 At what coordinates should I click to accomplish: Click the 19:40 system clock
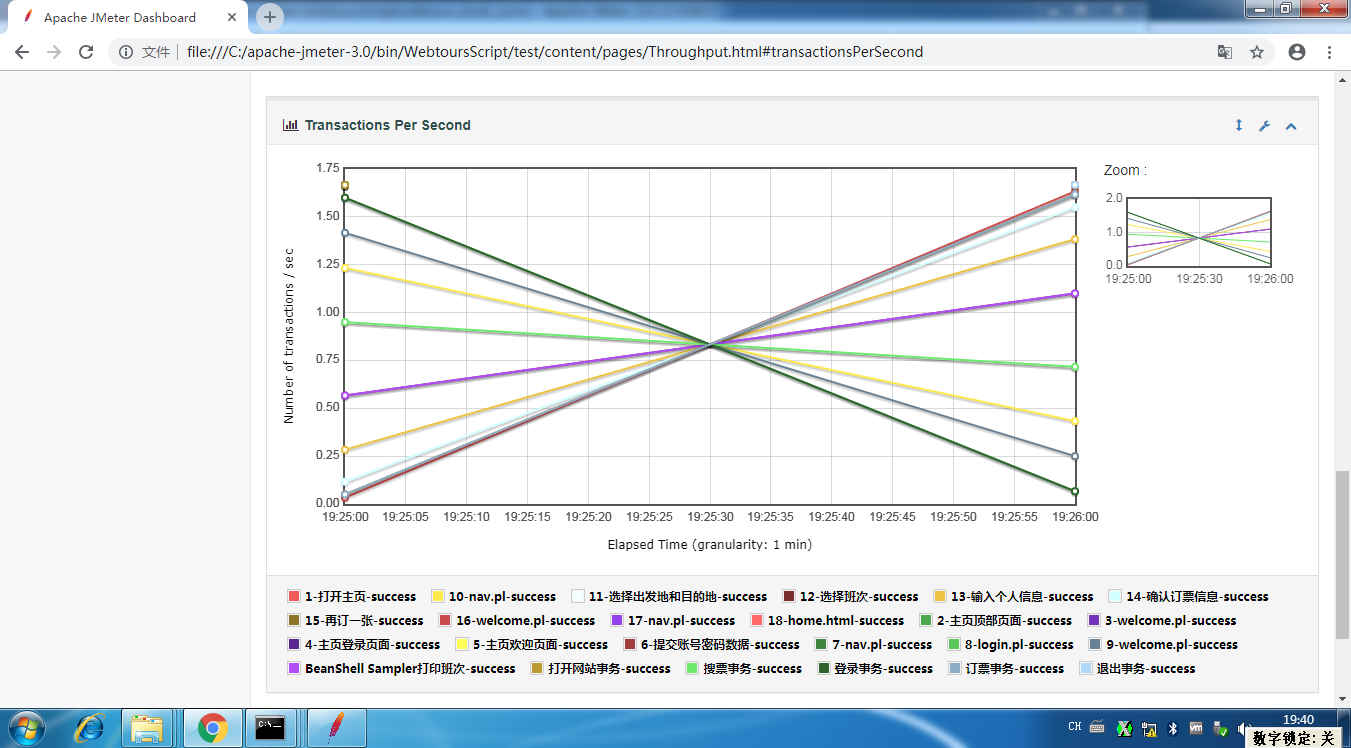point(1297,719)
